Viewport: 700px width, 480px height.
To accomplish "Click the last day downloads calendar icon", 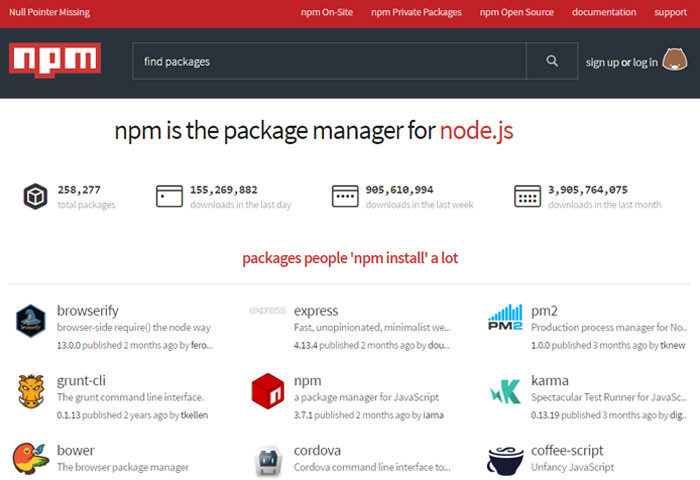I will tap(169, 196).
